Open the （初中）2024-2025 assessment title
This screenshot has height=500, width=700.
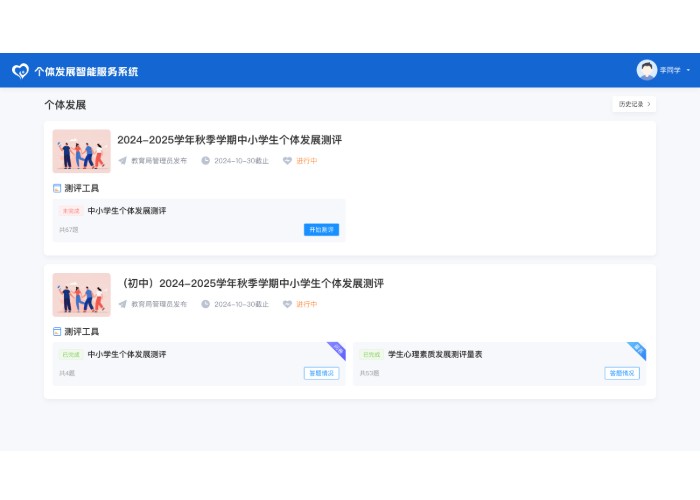250,284
